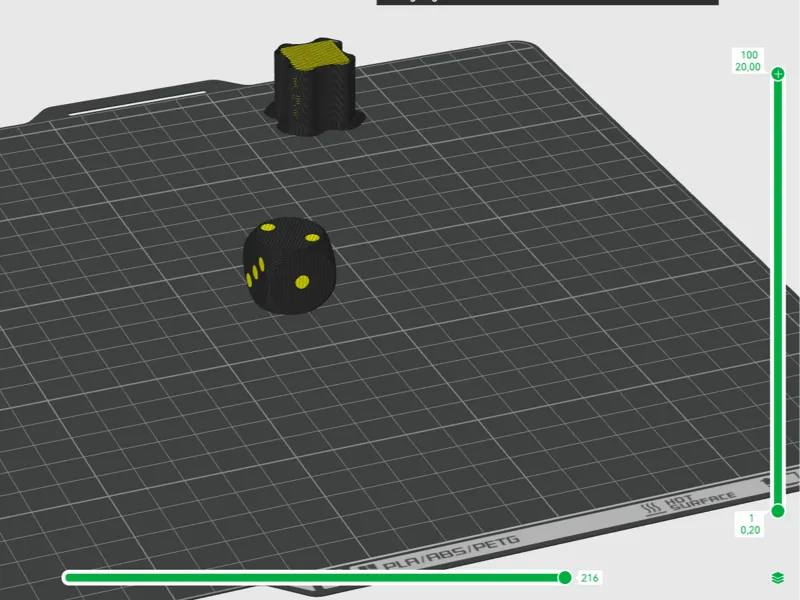Image resolution: width=800 pixels, height=600 pixels.
Task: Click the 216 move count value
Action: click(x=589, y=578)
